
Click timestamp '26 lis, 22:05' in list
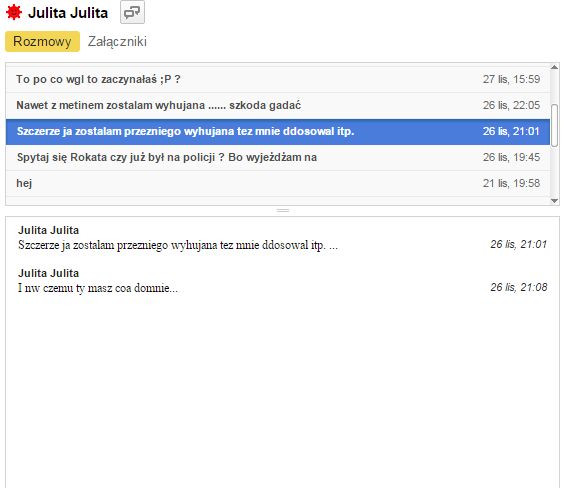[x=511, y=105]
